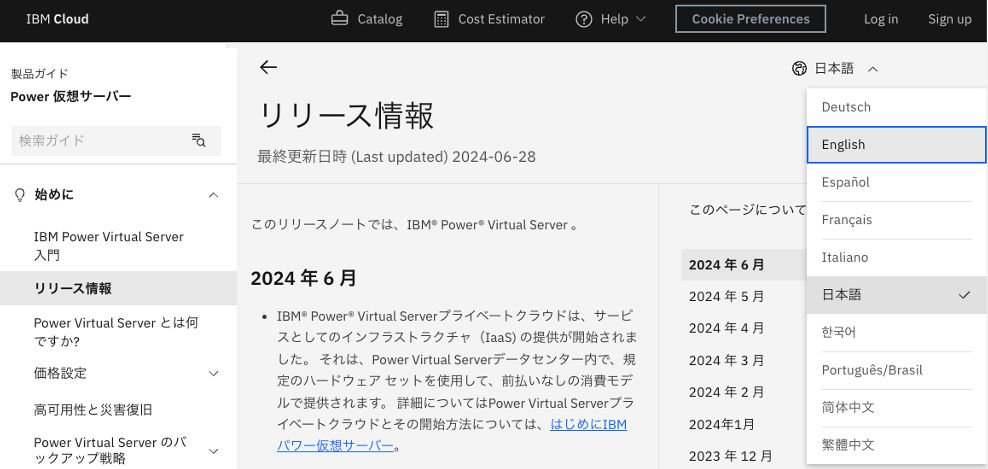Jump to 2024年1月 in page outline

point(721,424)
